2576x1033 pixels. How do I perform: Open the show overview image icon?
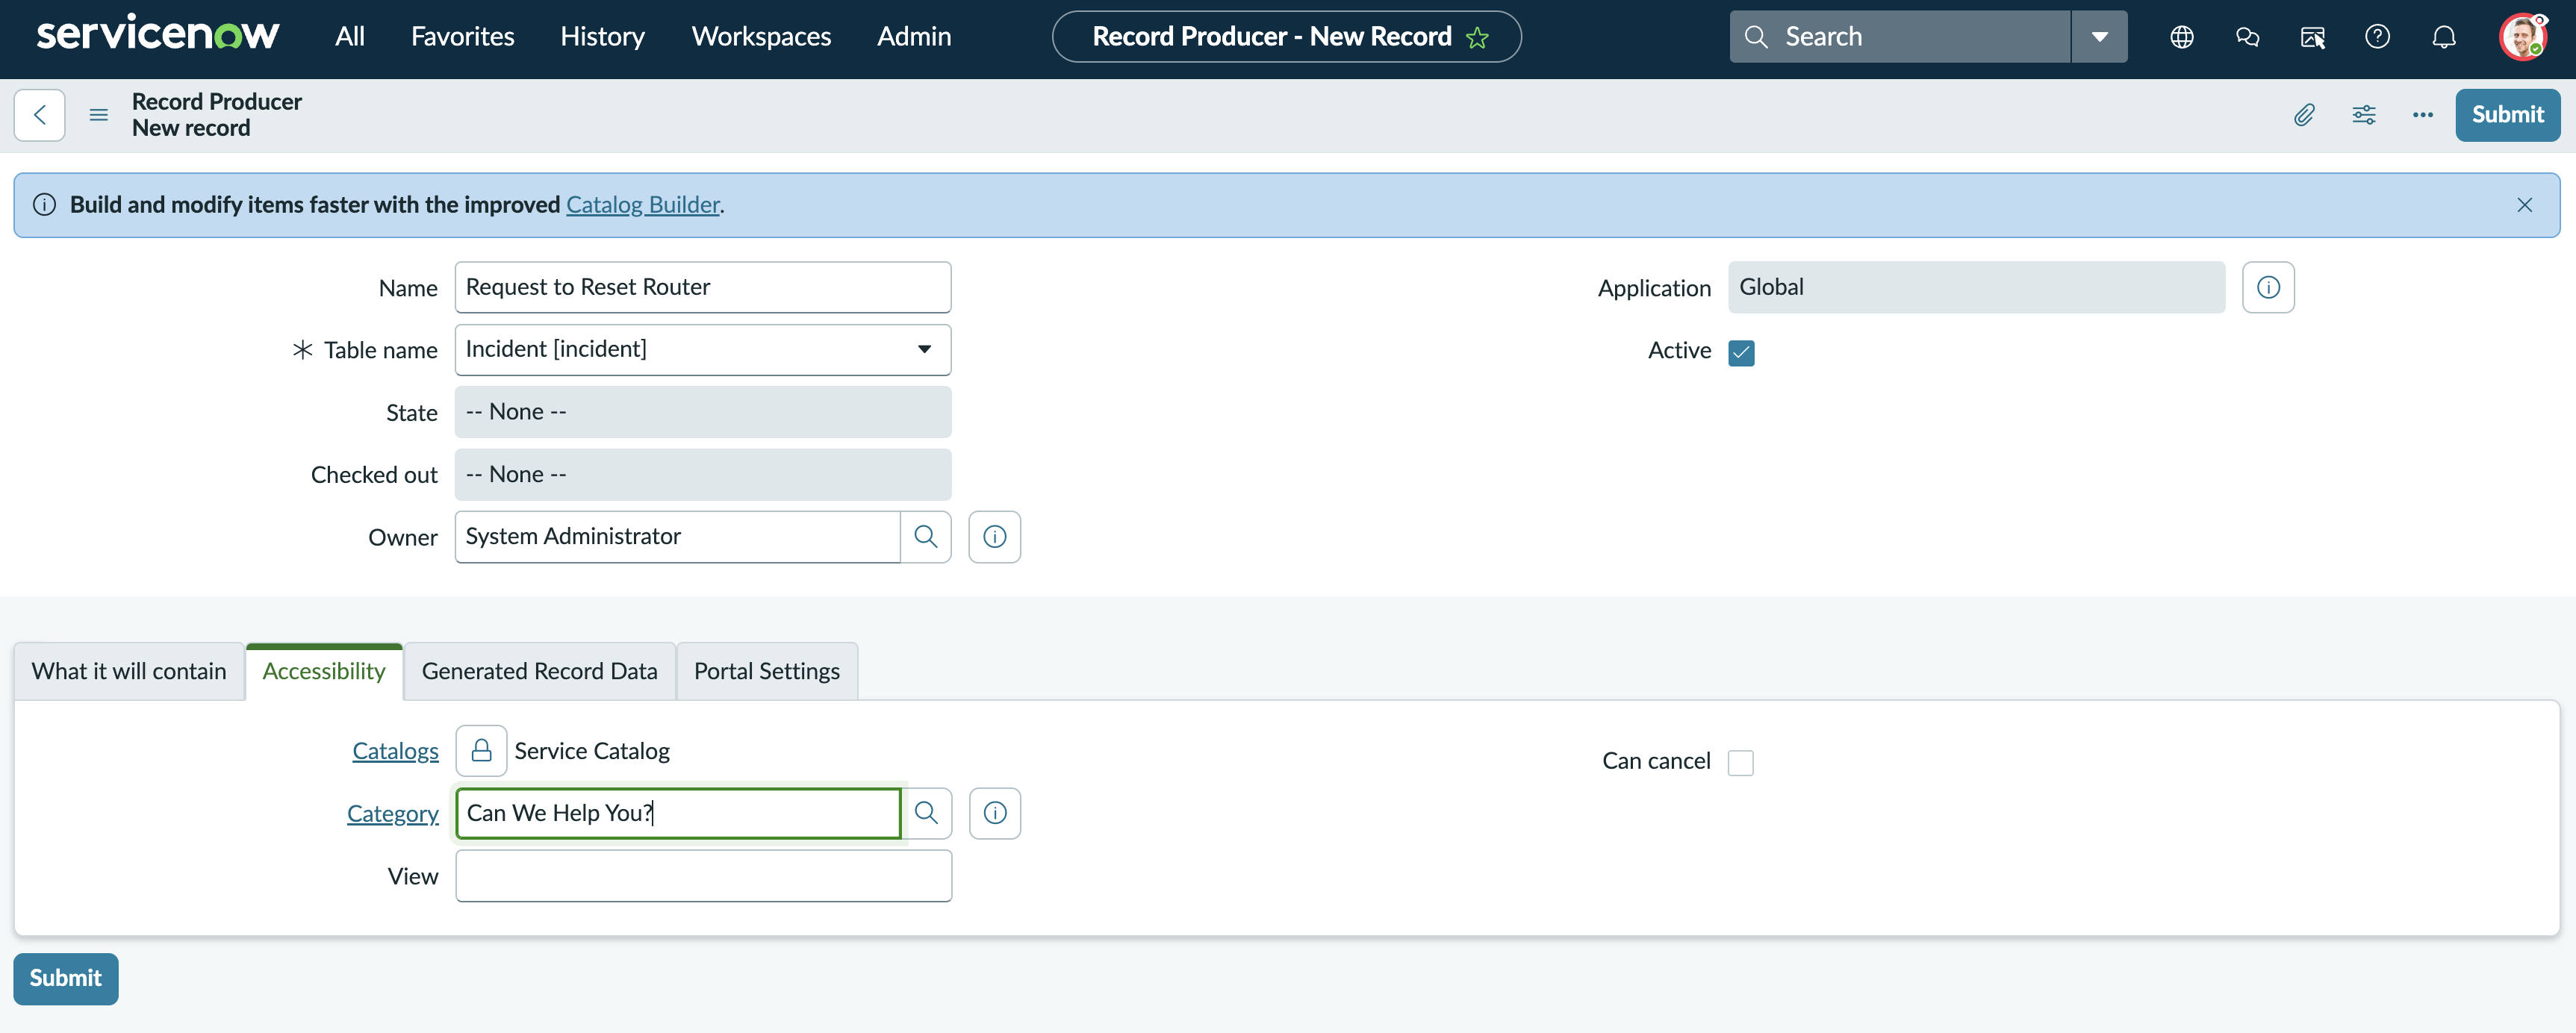tap(2312, 37)
